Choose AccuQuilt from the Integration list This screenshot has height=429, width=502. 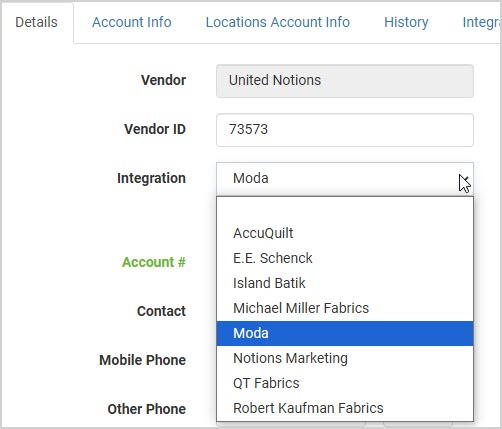tap(345, 233)
